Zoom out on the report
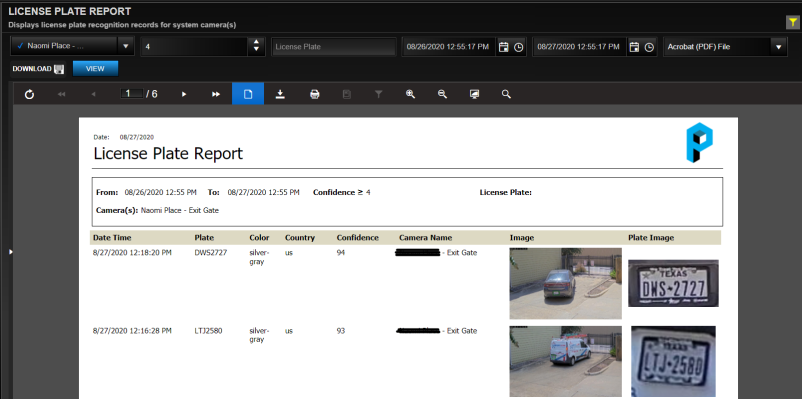 442,94
